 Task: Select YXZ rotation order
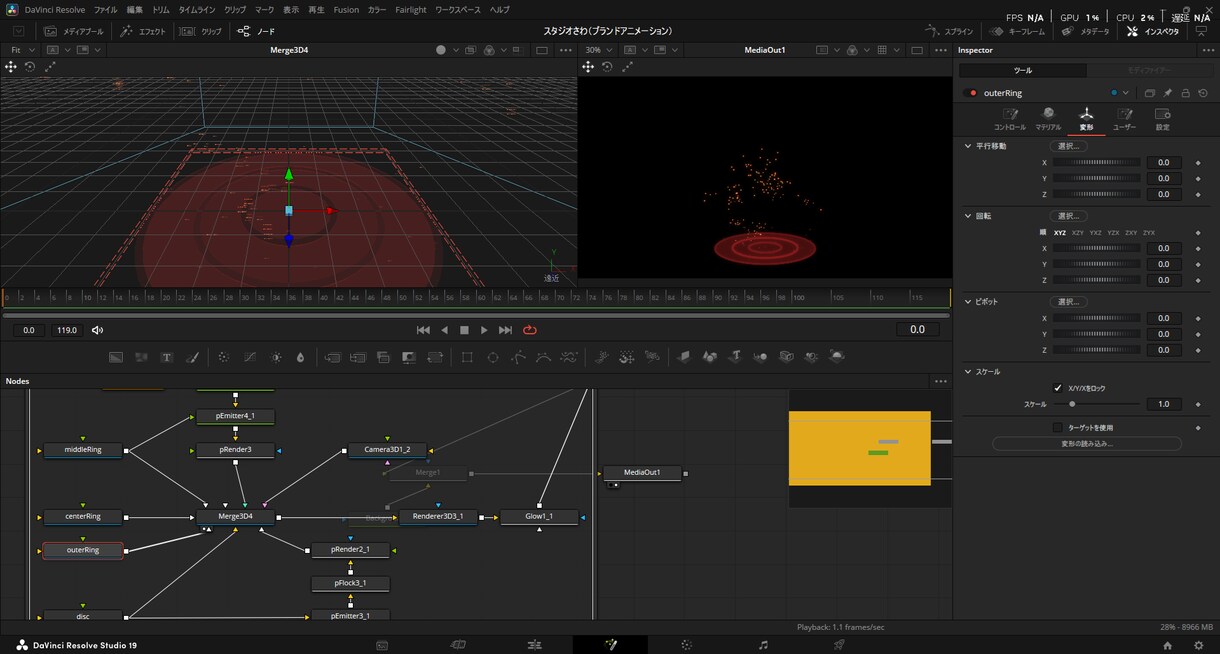pos(1096,232)
